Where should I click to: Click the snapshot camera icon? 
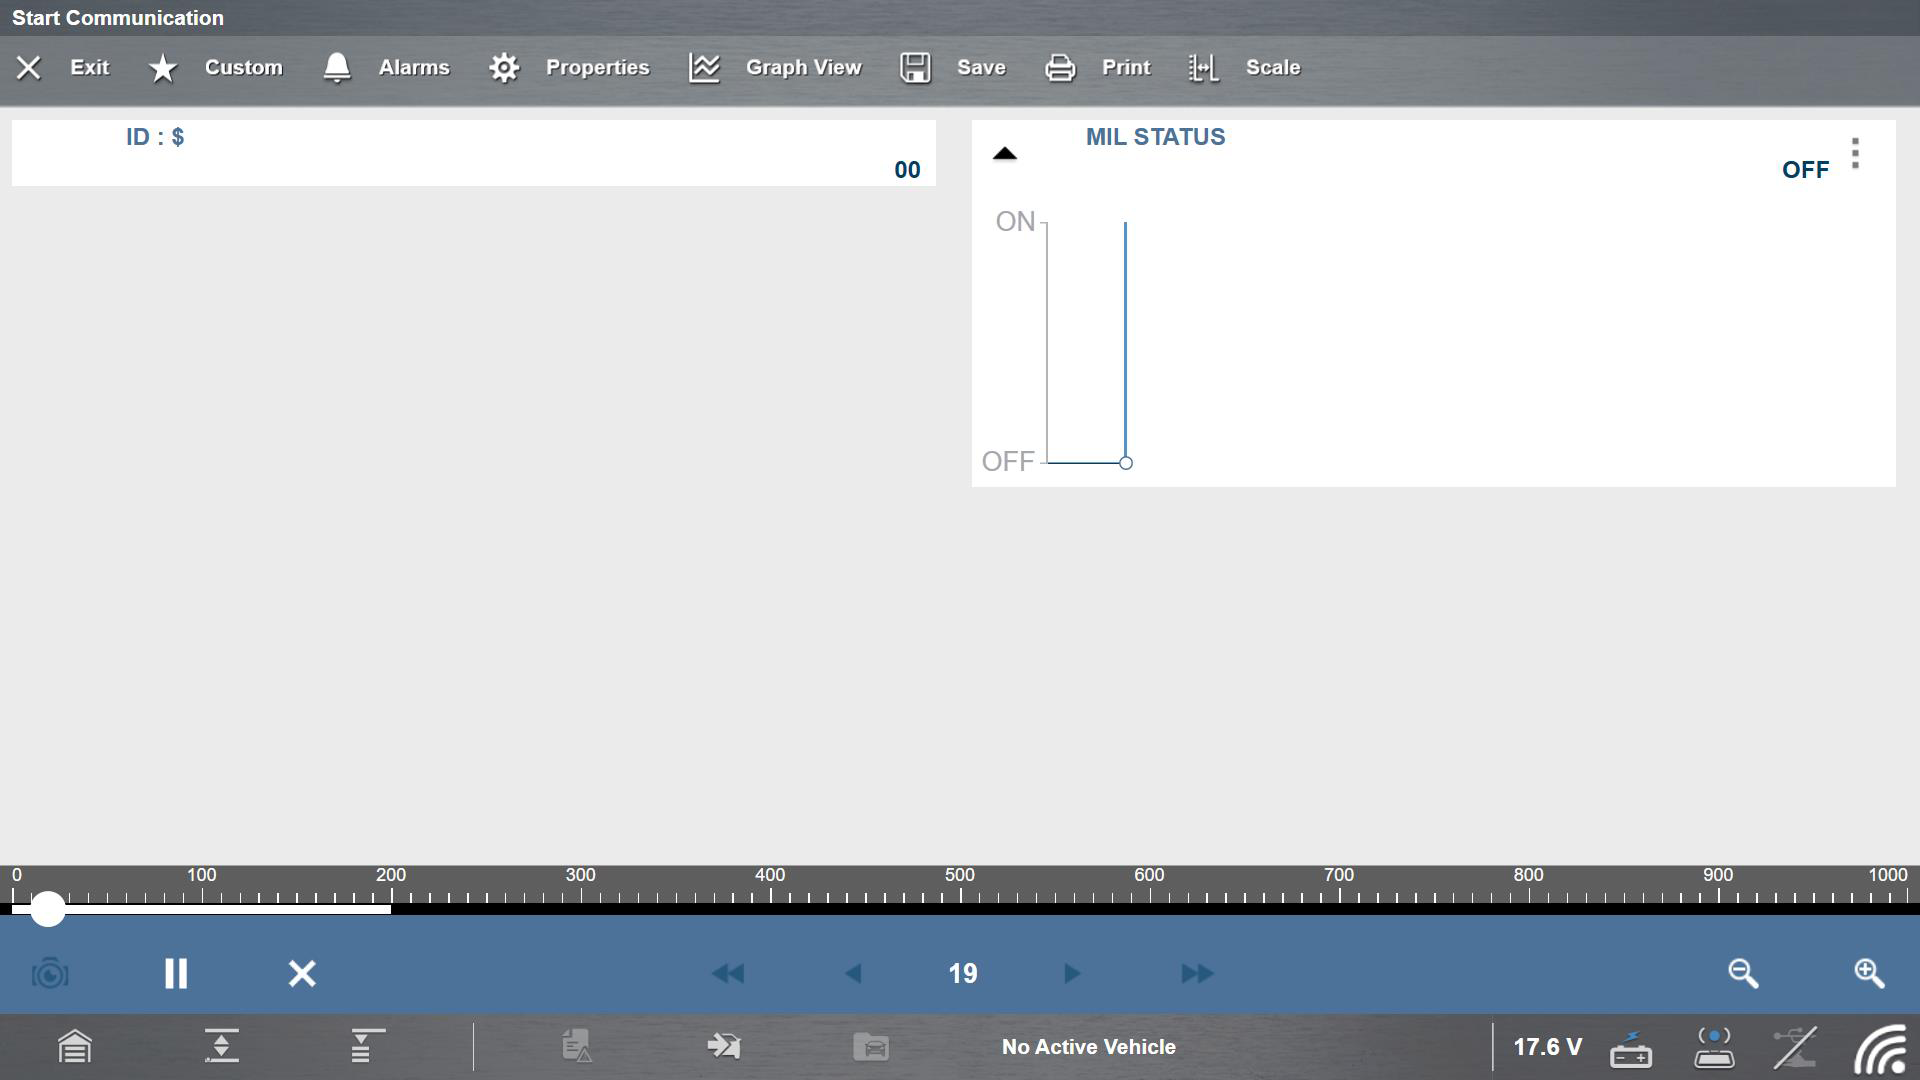[x=50, y=973]
